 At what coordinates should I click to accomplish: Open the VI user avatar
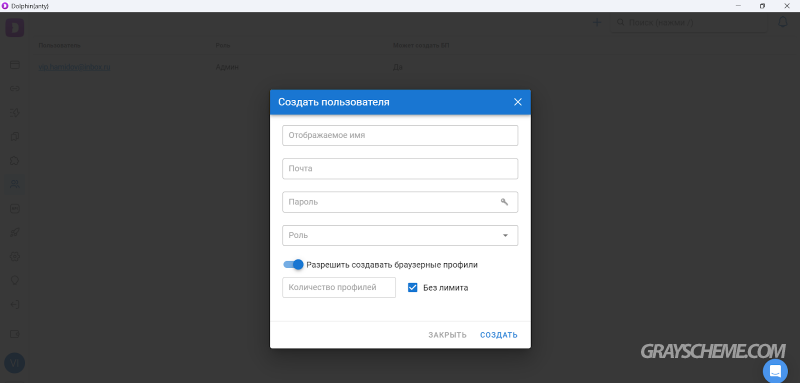(14, 363)
